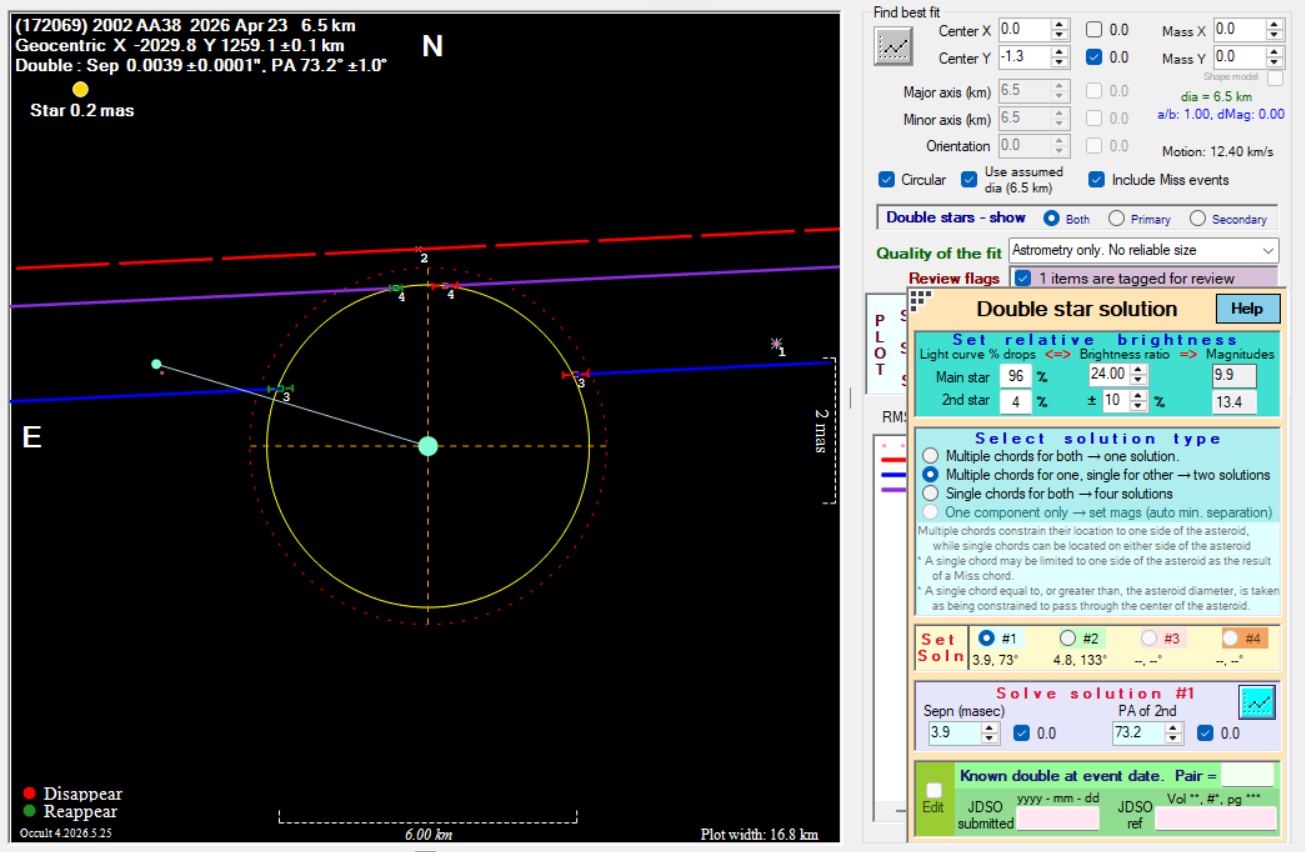Click the Brightness ratio 24.00 field

pyautogui.click(x=1109, y=374)
